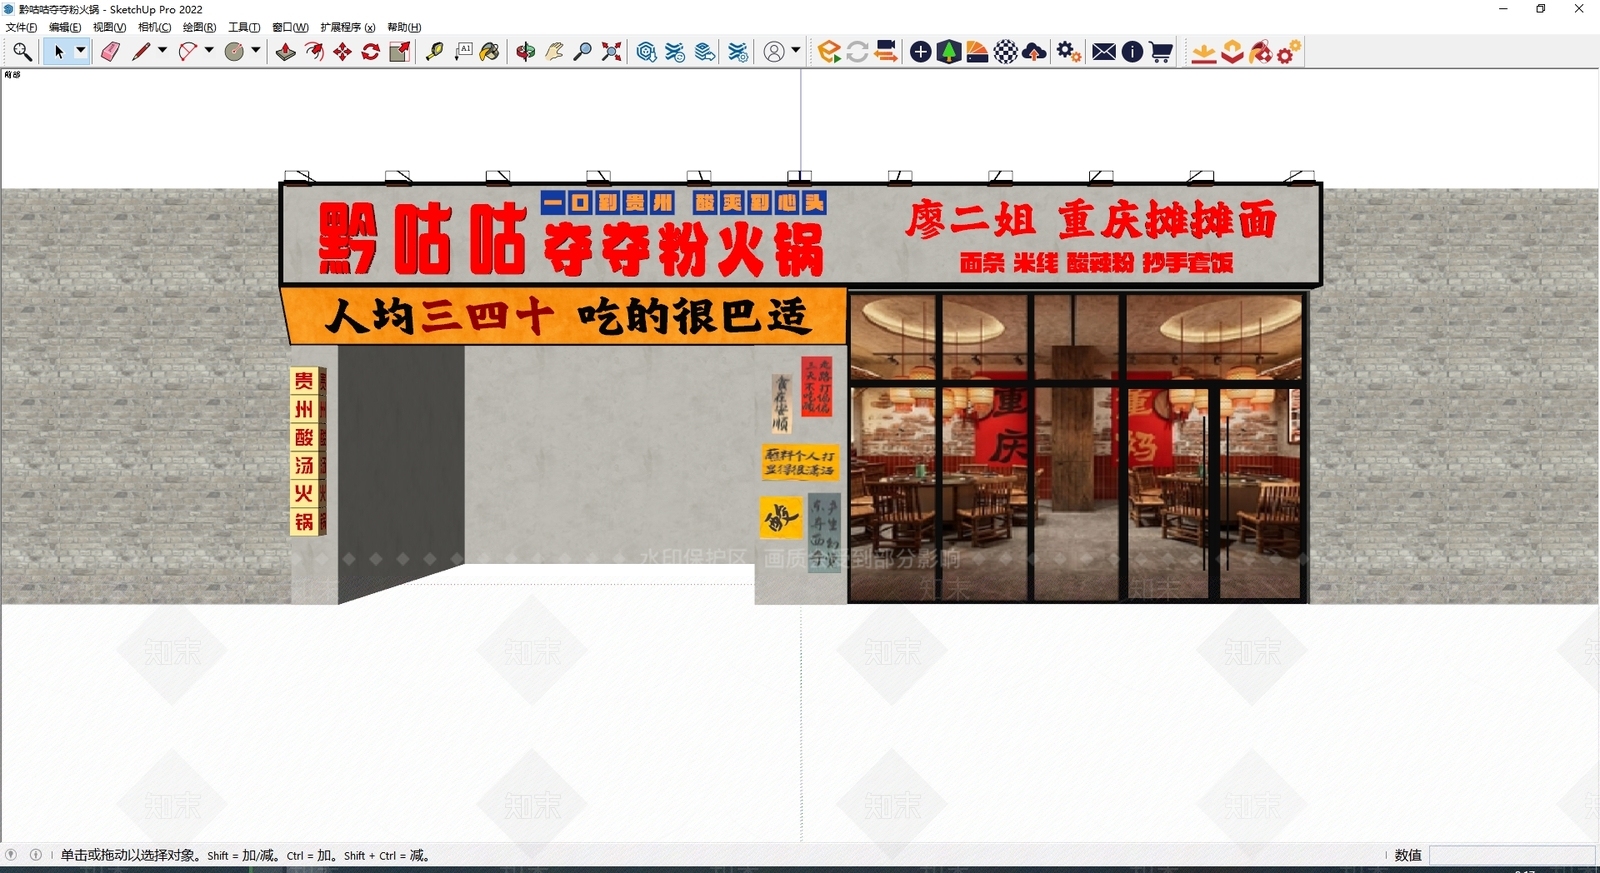Open the Enscape asset library tree icon
The height and width of the screenshot is (873, 1600).
949,52
